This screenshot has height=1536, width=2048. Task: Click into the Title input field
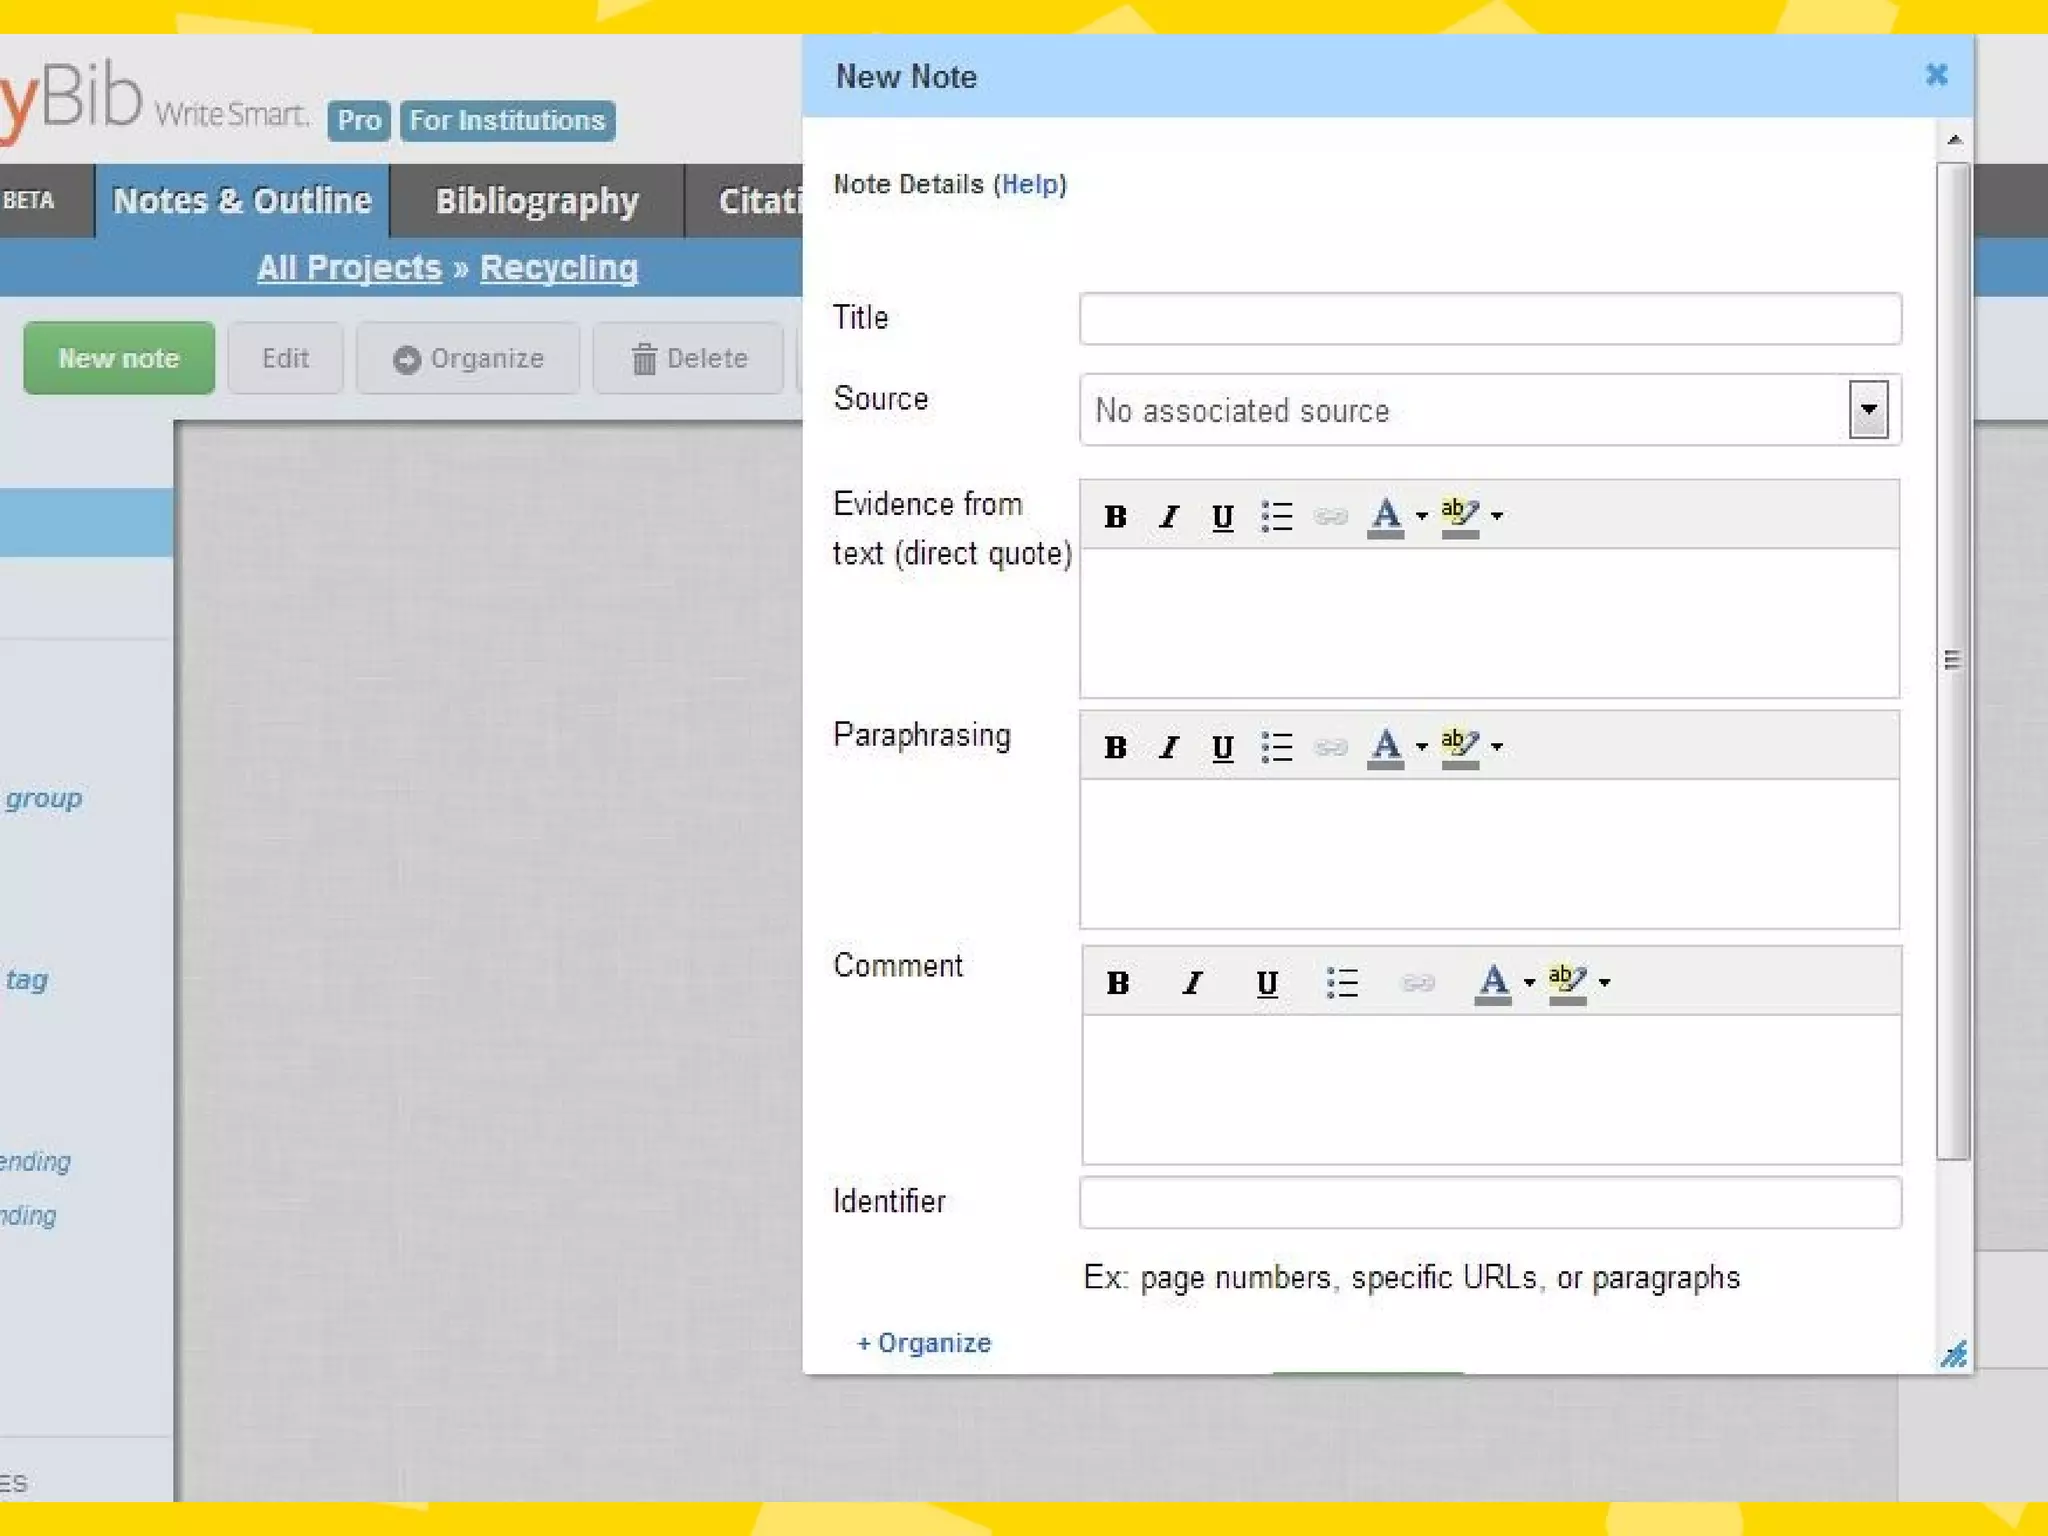pyautogui.click(x=1490, y=319)
